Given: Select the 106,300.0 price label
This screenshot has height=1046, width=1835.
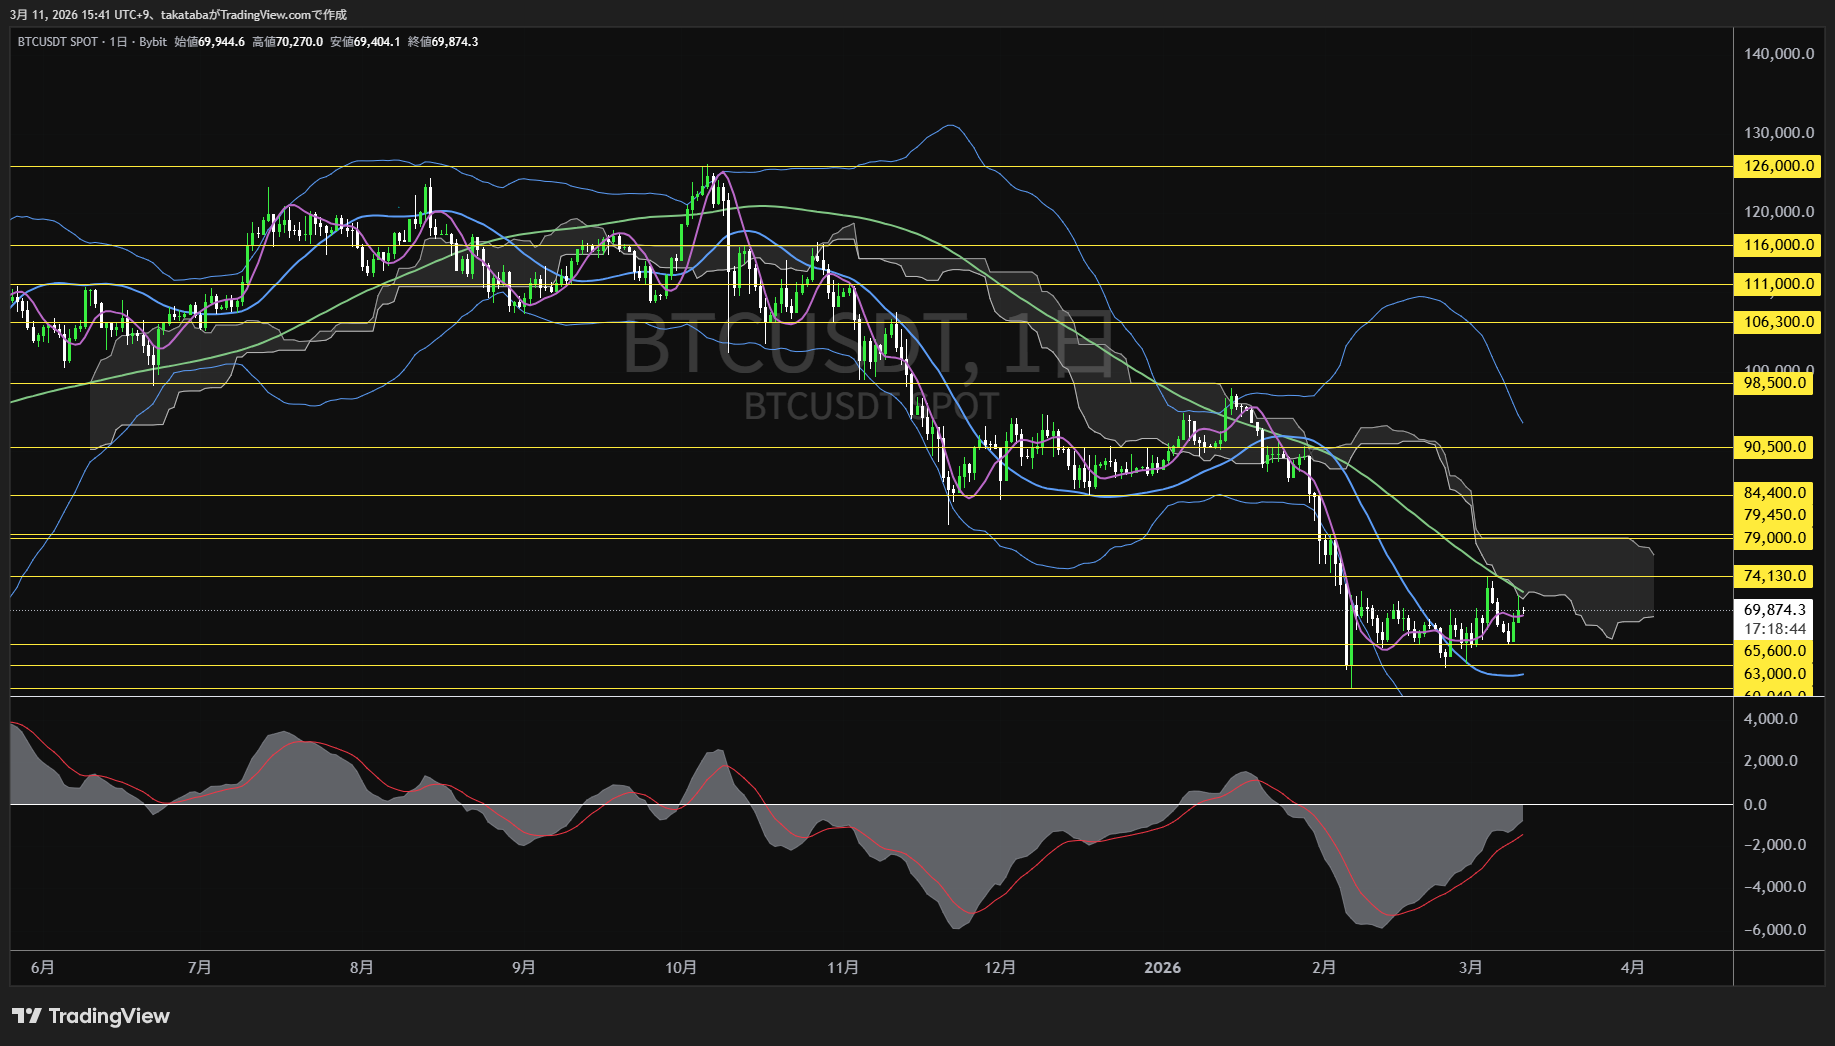Looking at the screenshot, I should [x=1778, y=322].
